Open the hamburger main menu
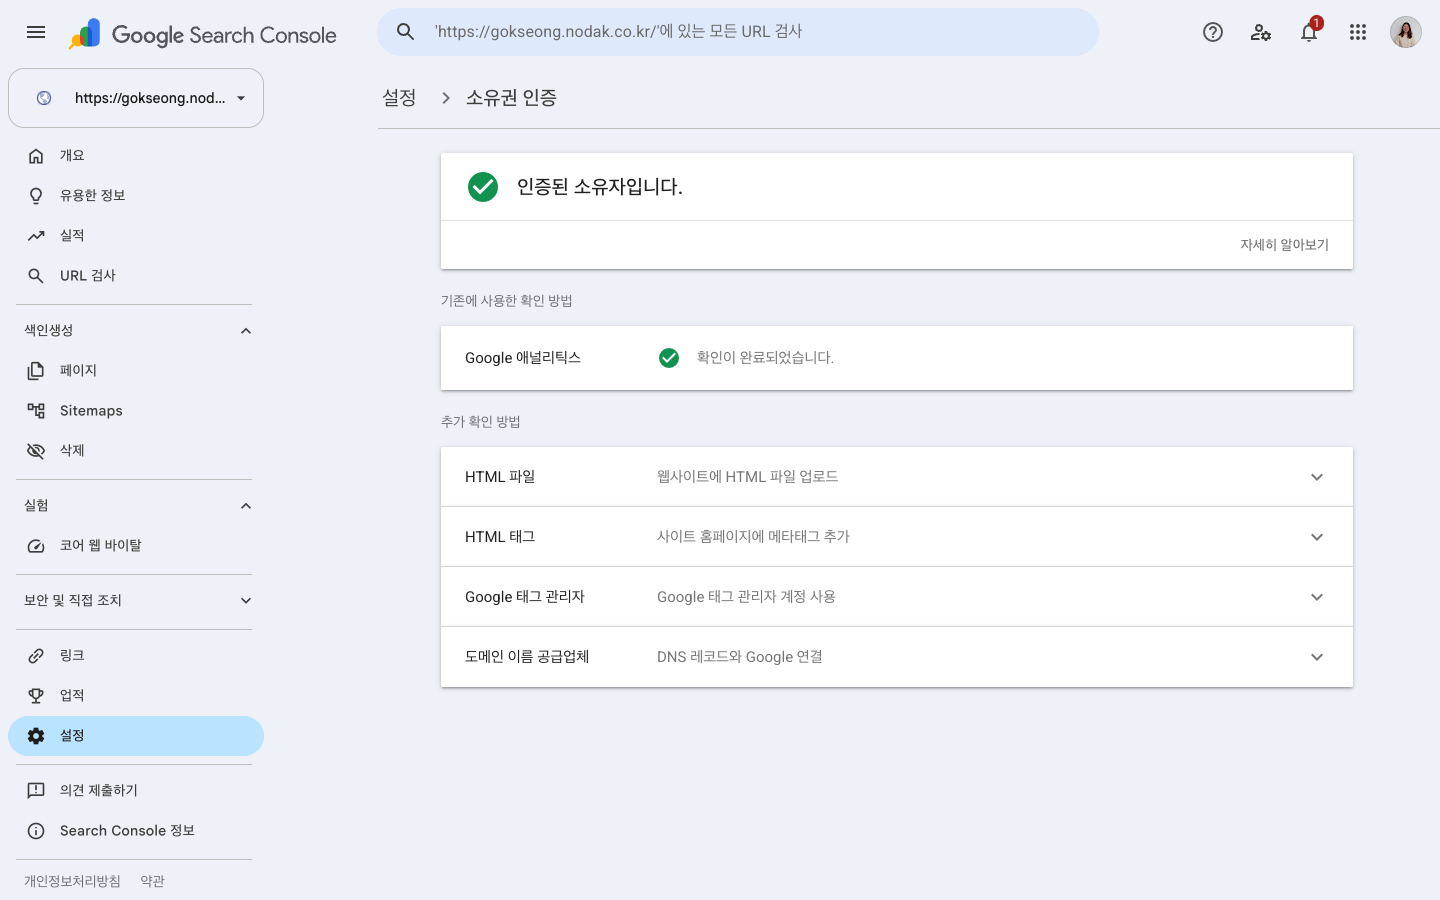 click(x=36, y=32)
